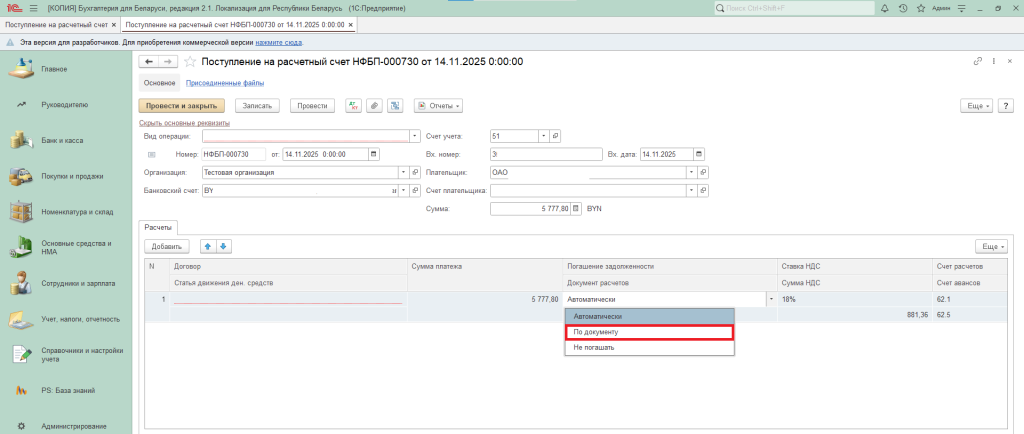
Task: Expand the Плательщик dropdown arrow
Action: pos(691,172)
